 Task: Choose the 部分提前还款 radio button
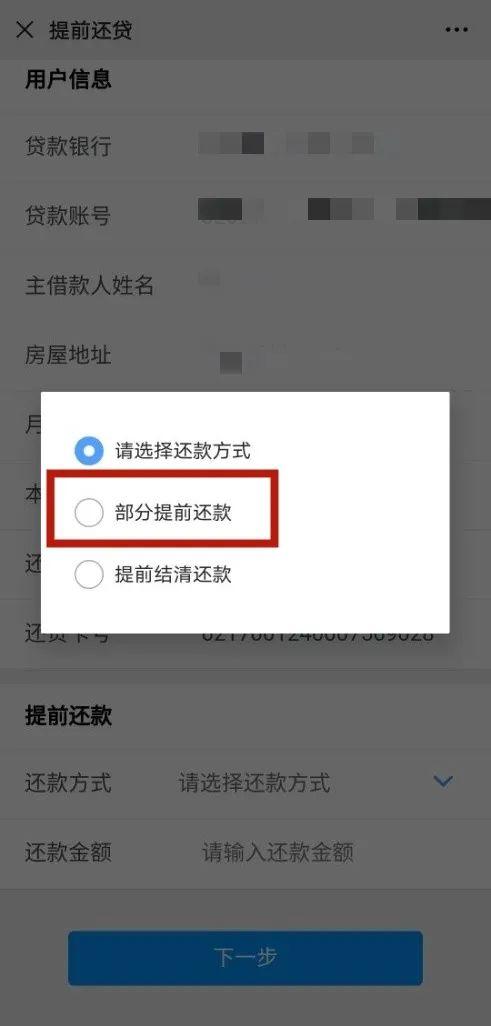[x=89, y=512]
